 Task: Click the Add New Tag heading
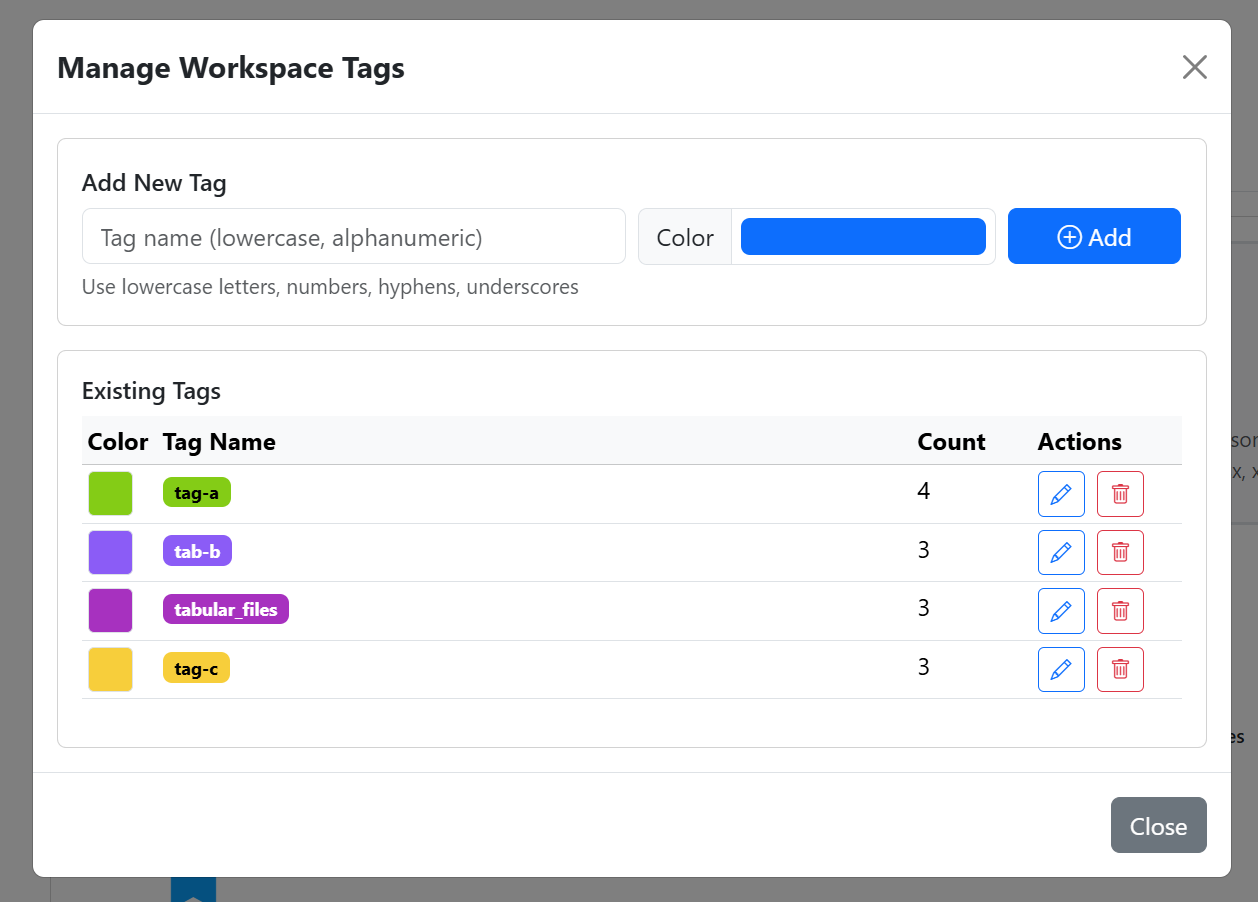154,182
